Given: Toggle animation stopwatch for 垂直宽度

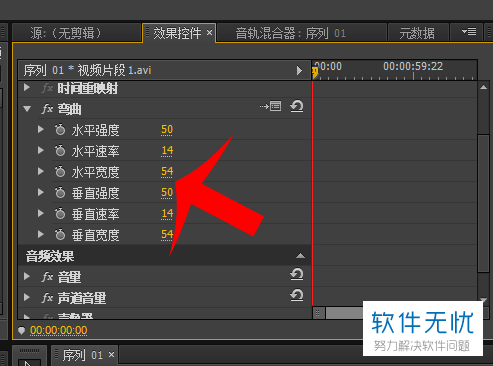Looking at the screenshot, I should click(60, 234).
